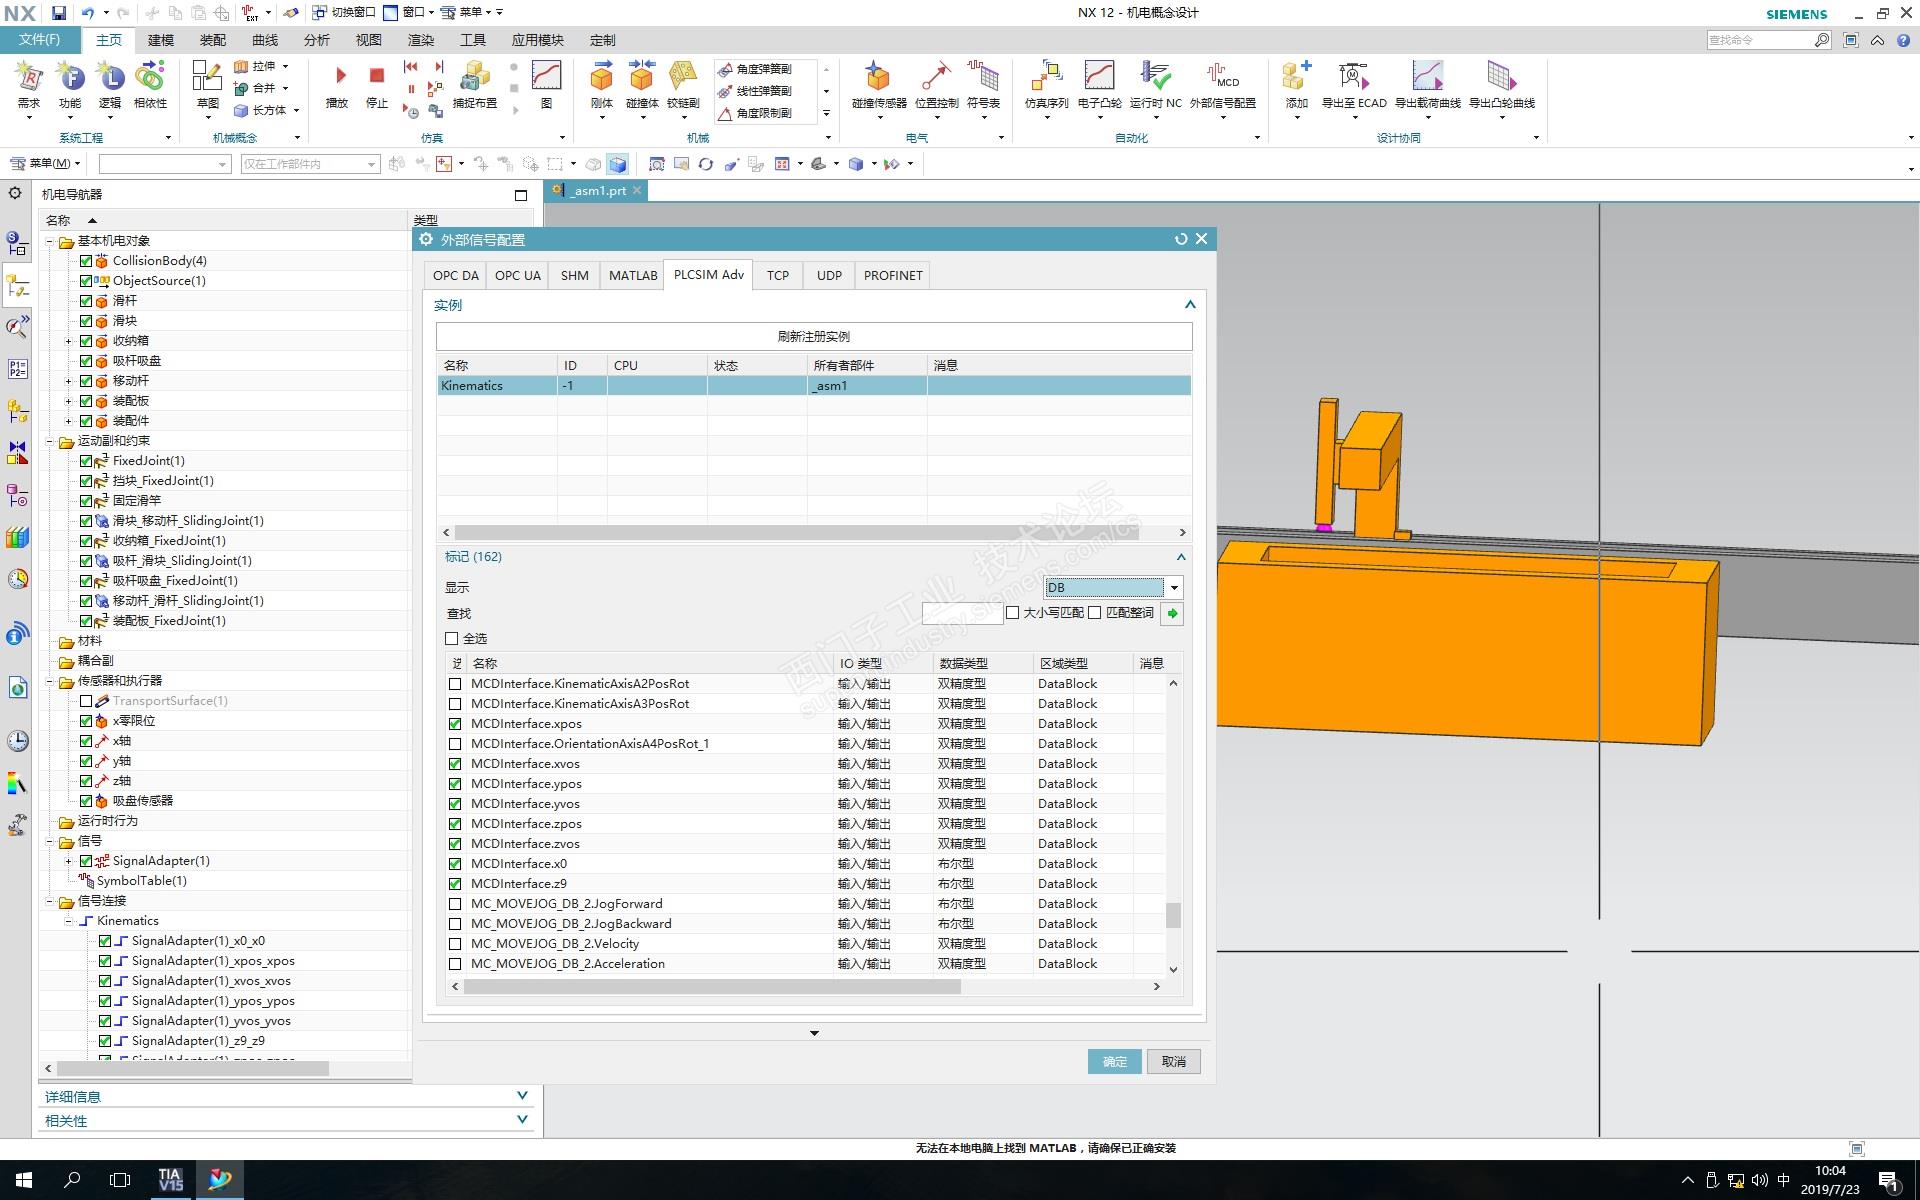Click the 刷新注册实例 button

(x=813, y=337)
